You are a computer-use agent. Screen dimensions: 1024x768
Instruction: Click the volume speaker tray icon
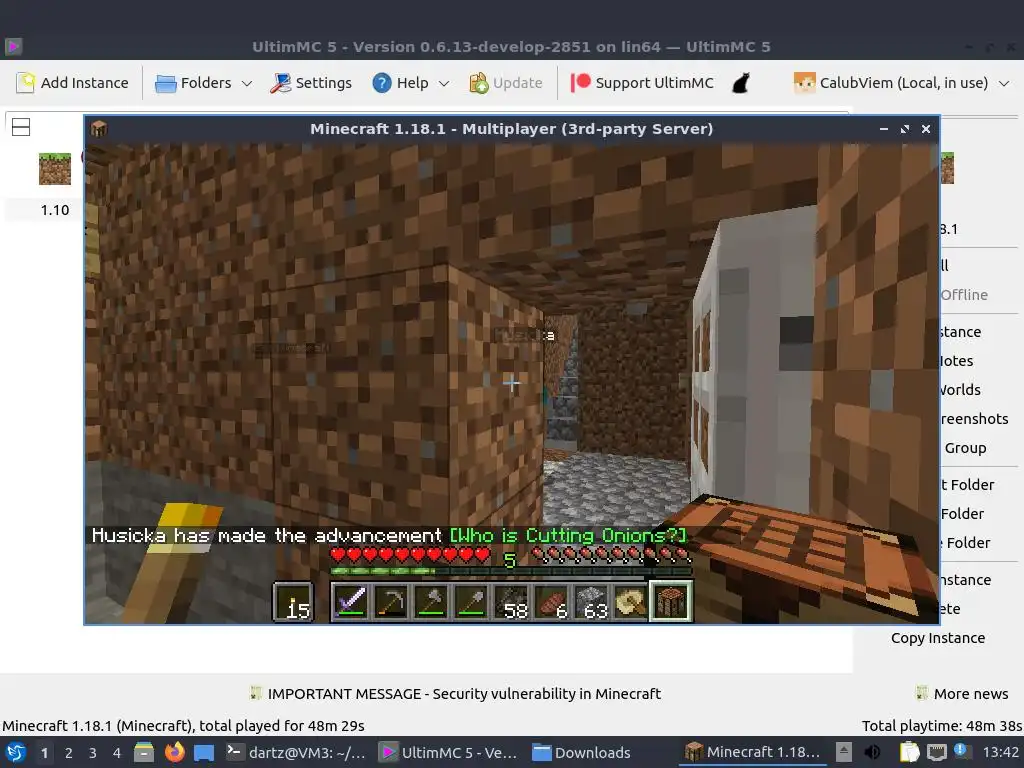(872, 752)
